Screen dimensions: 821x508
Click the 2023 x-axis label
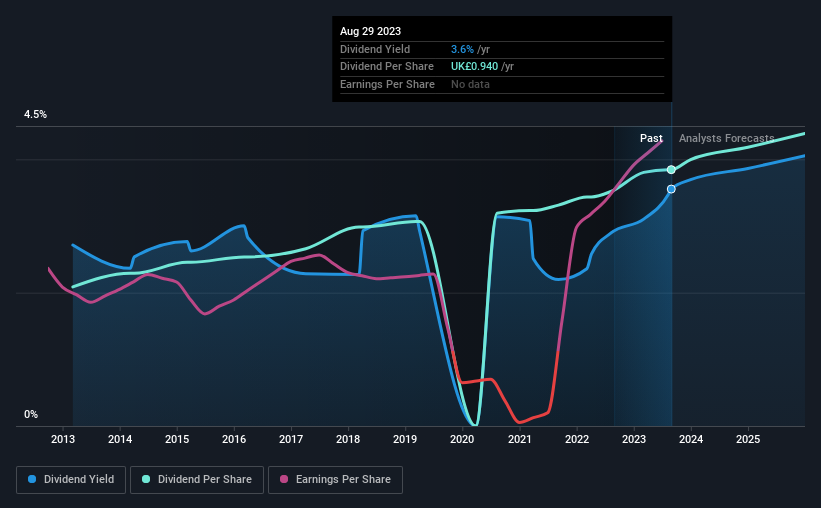(x=634, y=439)
